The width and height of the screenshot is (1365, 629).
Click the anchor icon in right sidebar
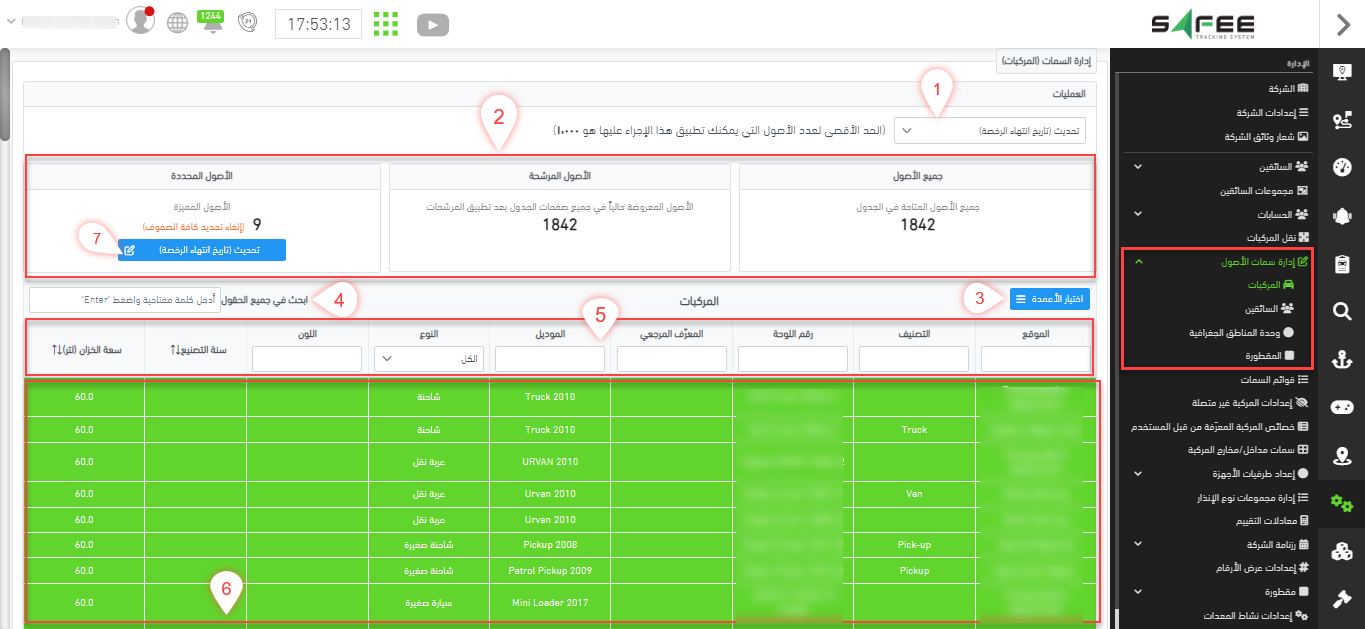point(1343,360)
